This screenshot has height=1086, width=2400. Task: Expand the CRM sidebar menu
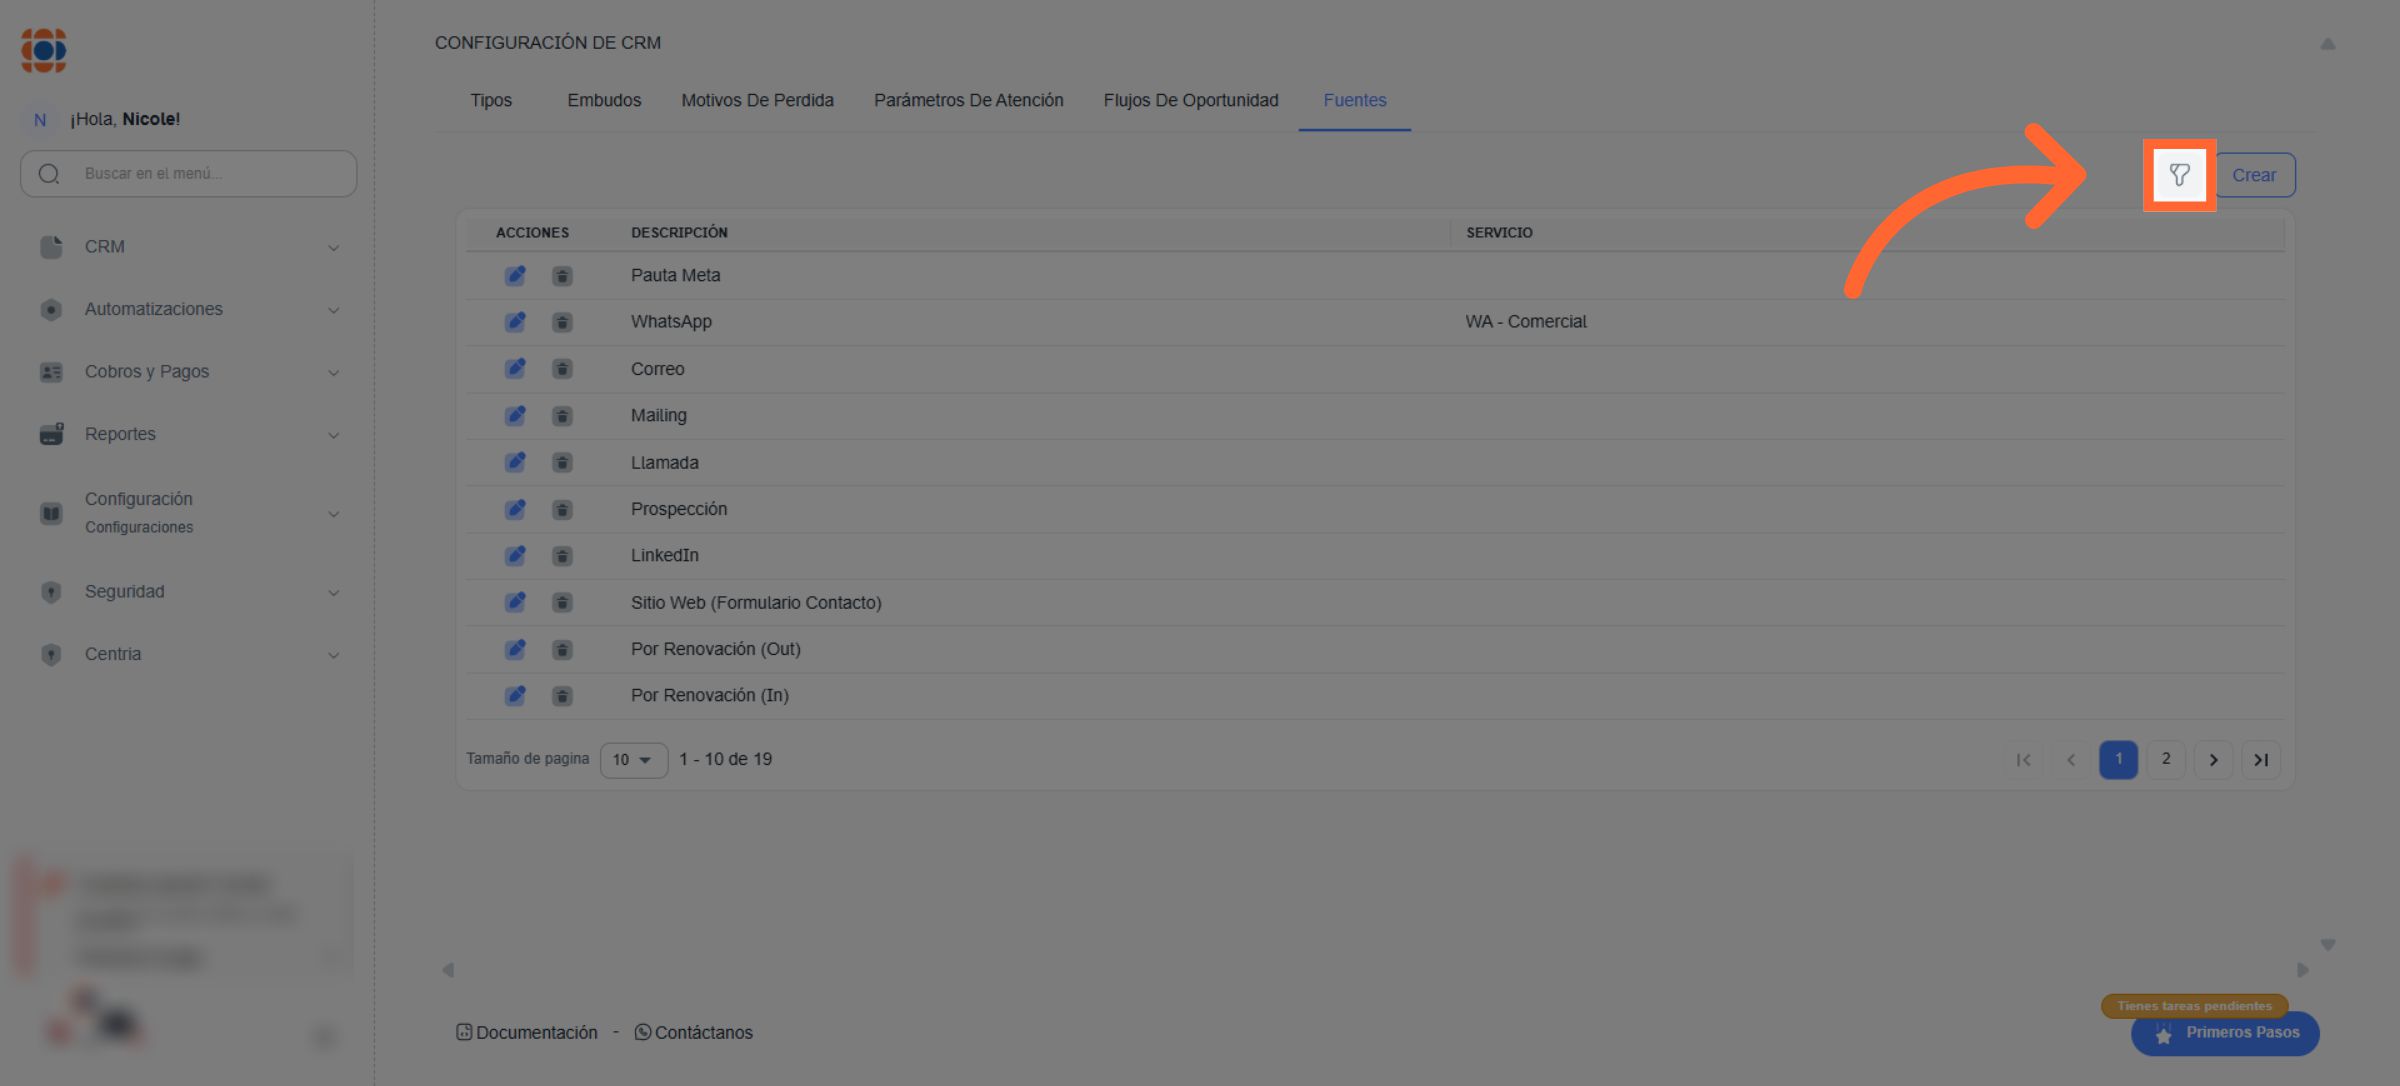[188, 247]
